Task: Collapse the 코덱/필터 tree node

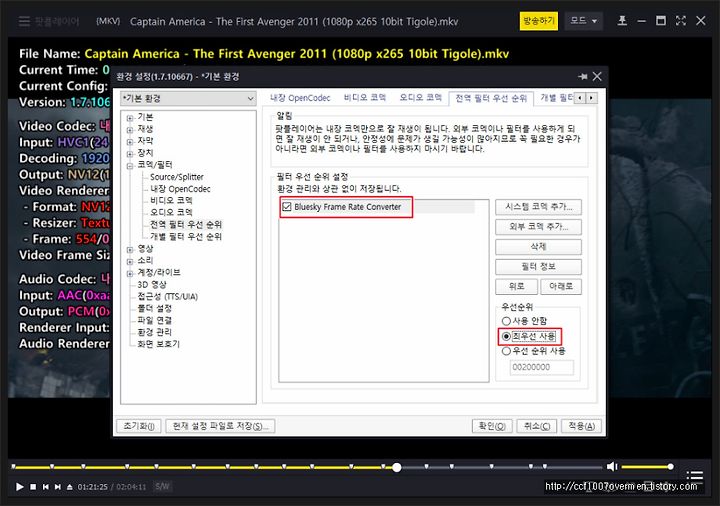Action: [130, 166]
